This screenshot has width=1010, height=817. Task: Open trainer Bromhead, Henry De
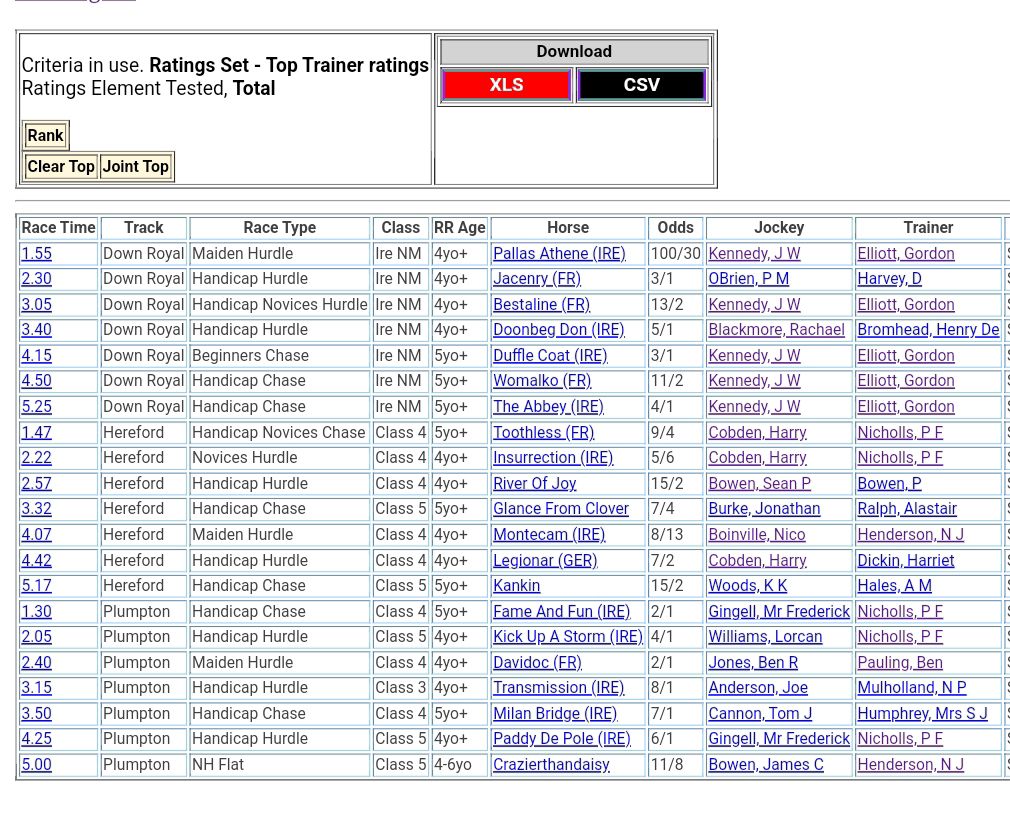927,330
